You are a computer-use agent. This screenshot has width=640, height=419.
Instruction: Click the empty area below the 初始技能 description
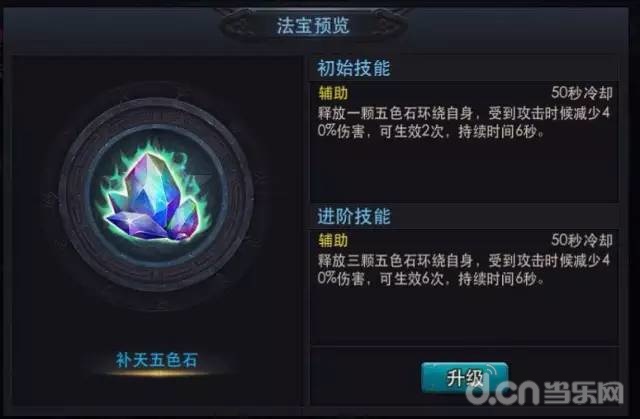pyautogui.click(x=464, y=171)
